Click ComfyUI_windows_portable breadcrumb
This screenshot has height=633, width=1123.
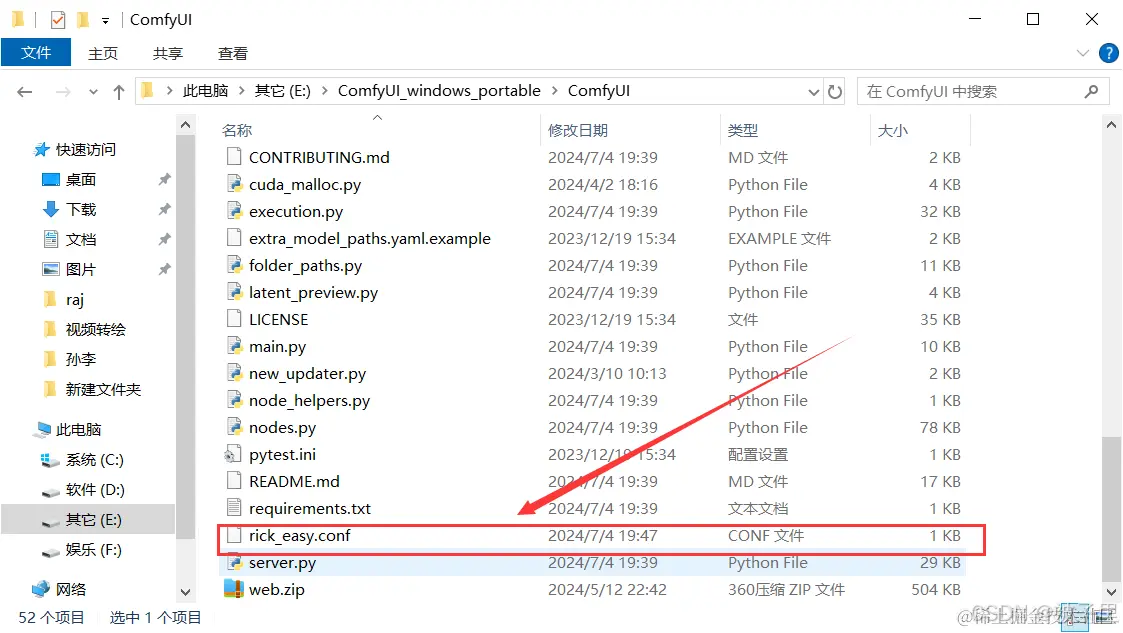(439, 91)
